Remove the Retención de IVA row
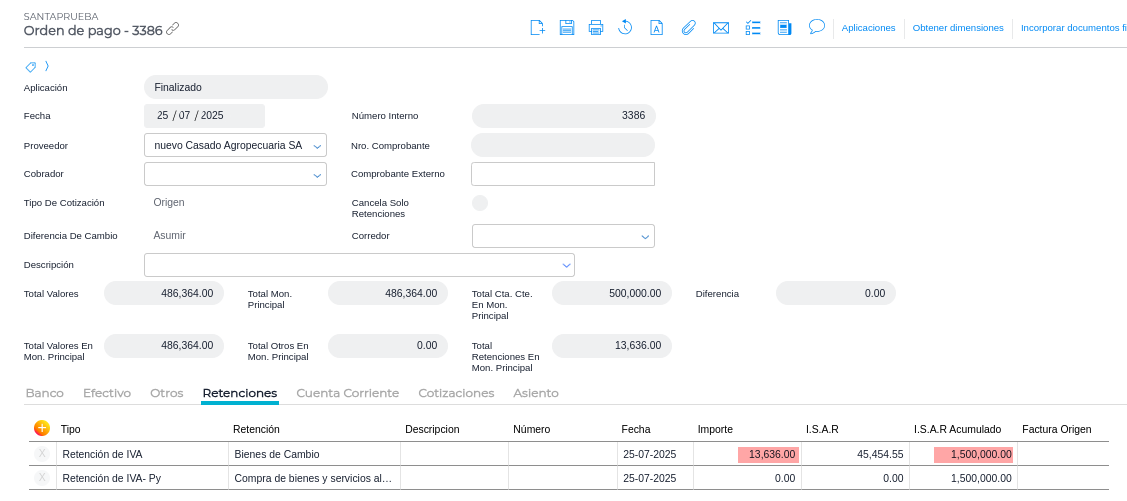Screen dimensions: 1127x501 pos(42,454)
